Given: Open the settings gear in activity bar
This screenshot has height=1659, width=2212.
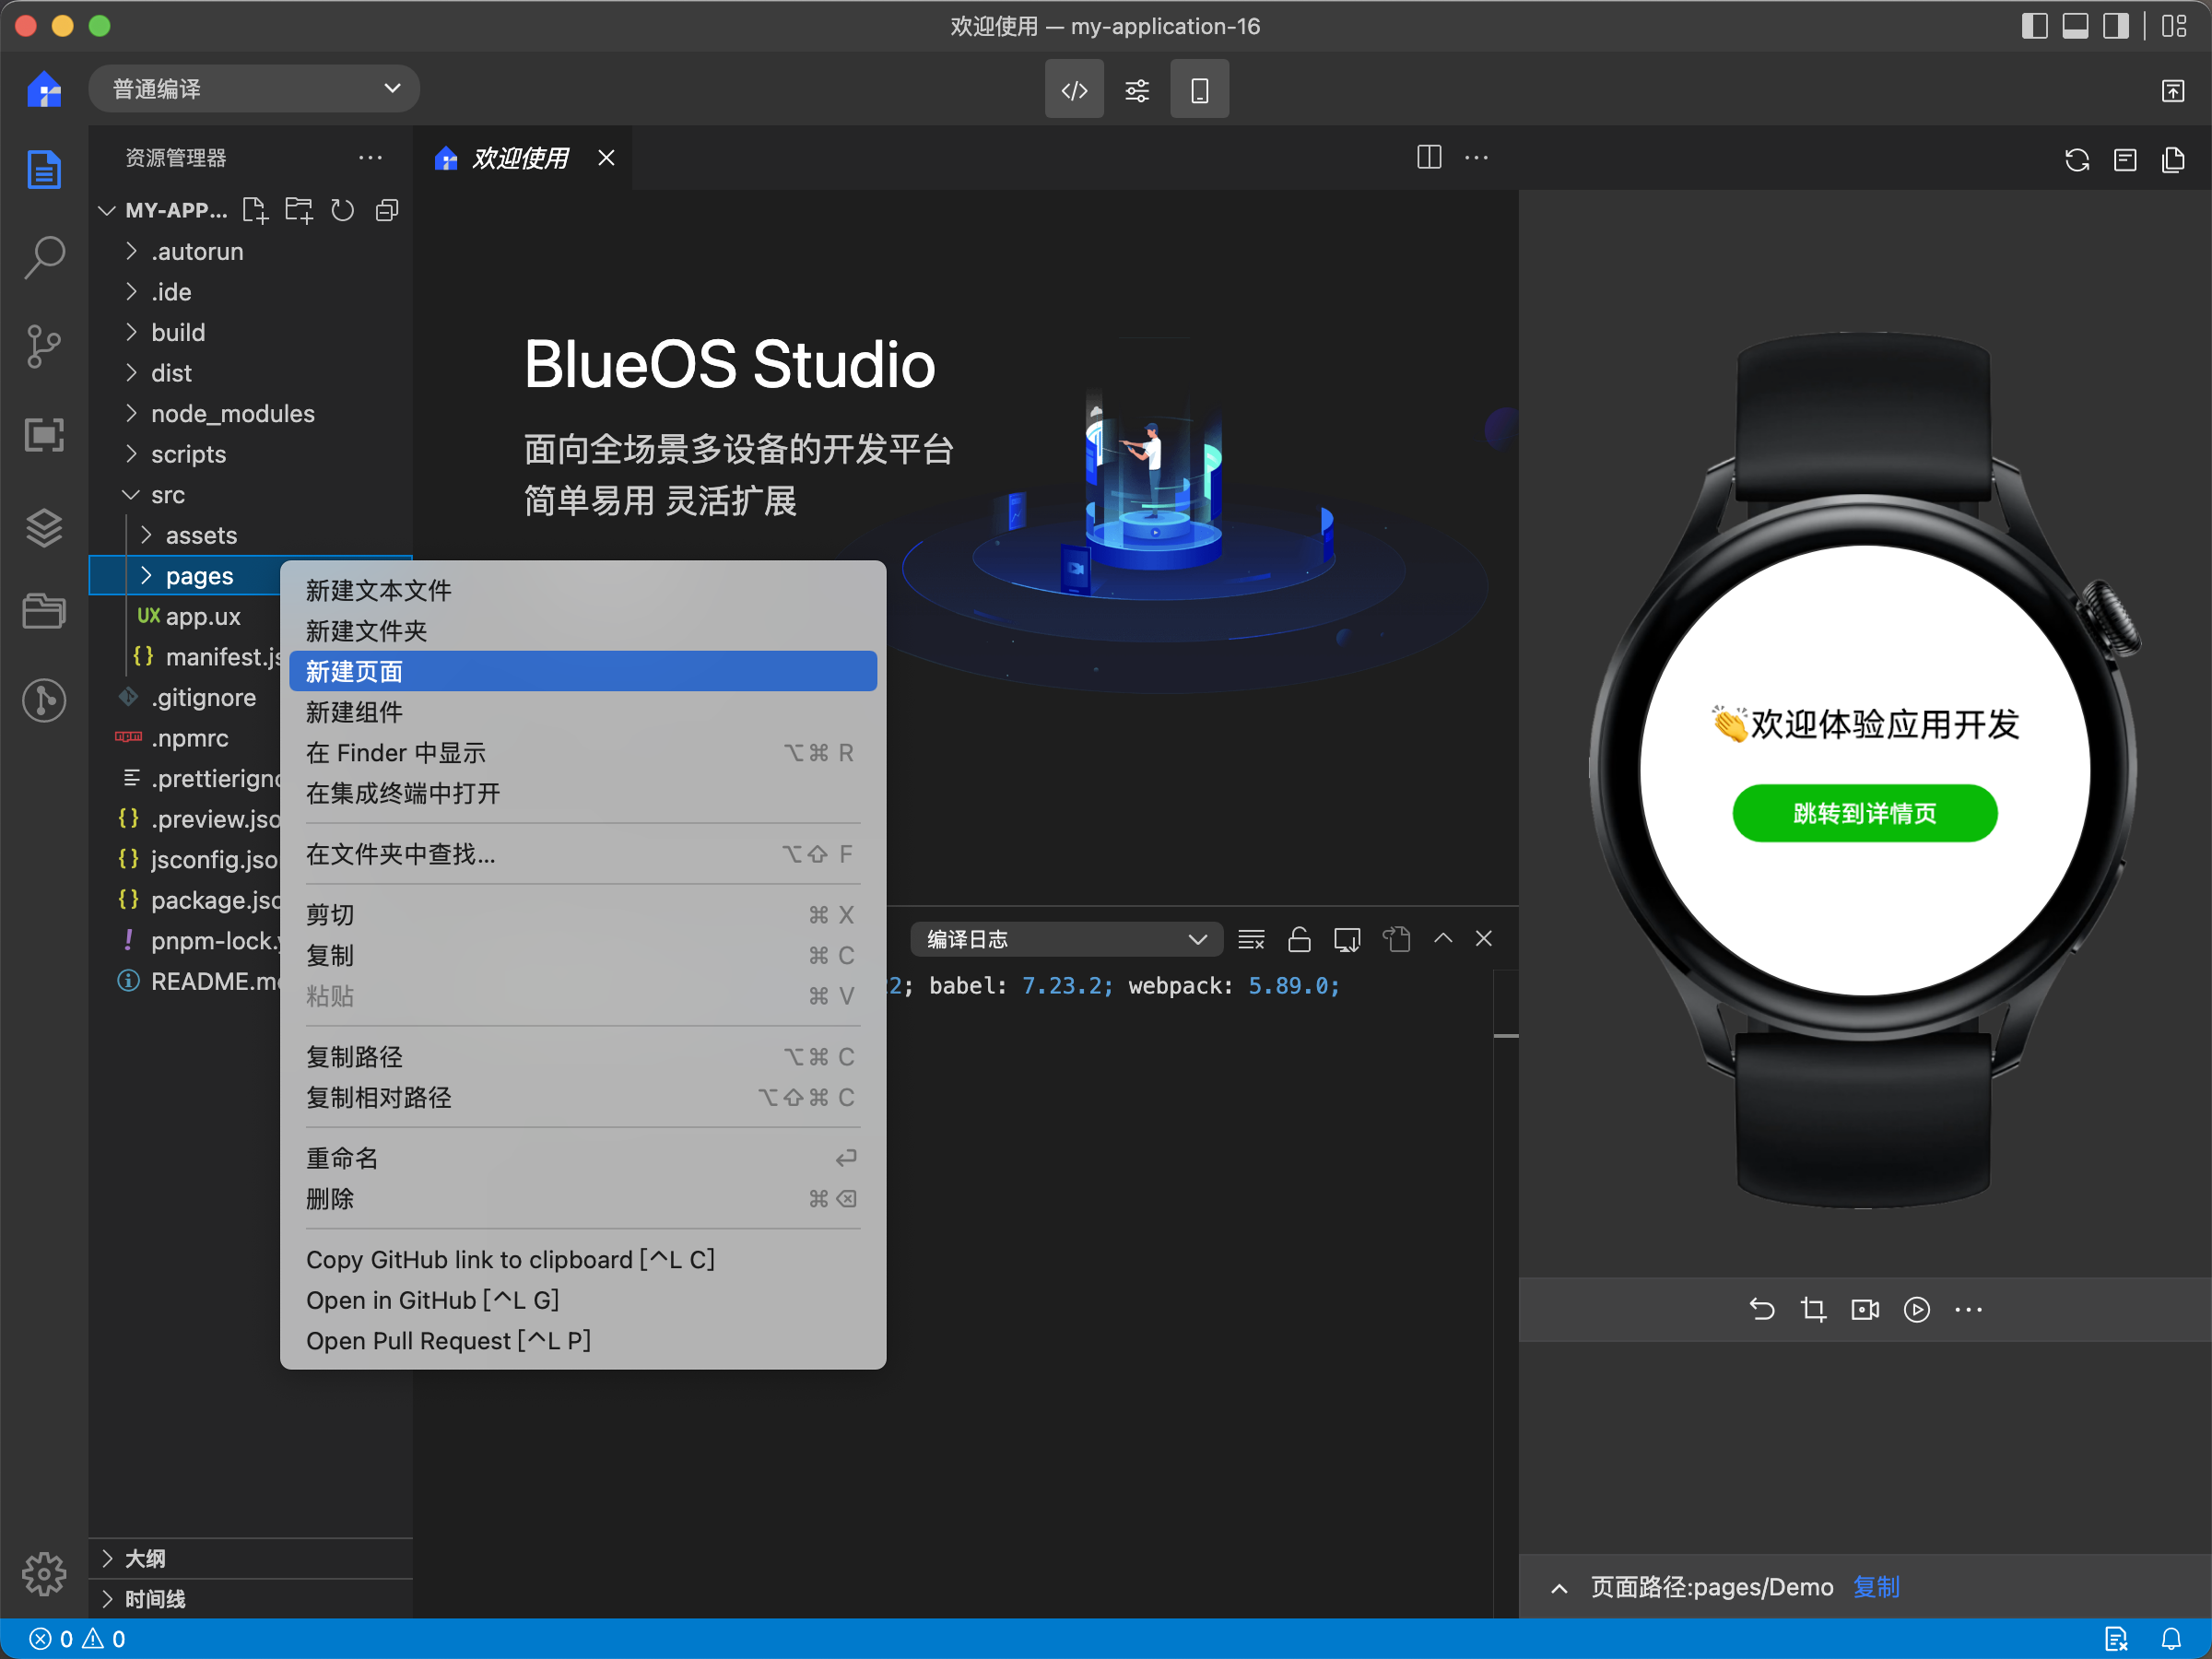Looking at the screenshot, I should click(44, 1574).
